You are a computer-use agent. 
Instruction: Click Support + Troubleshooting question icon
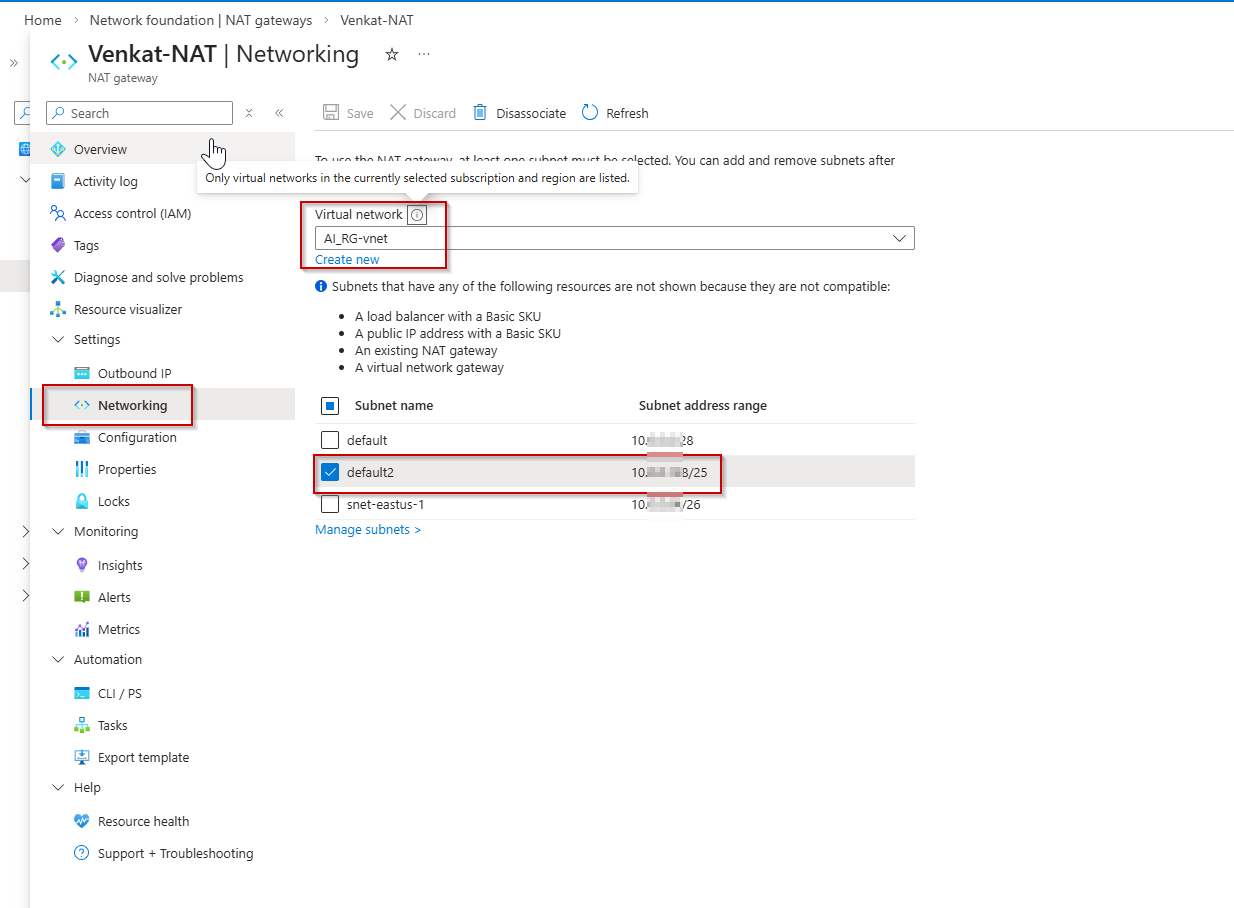(x=81, y=853)
